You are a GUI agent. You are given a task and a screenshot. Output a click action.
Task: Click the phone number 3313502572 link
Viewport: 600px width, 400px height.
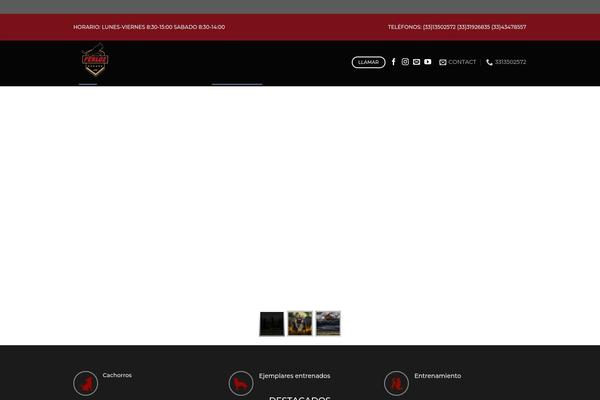(506, 62)
